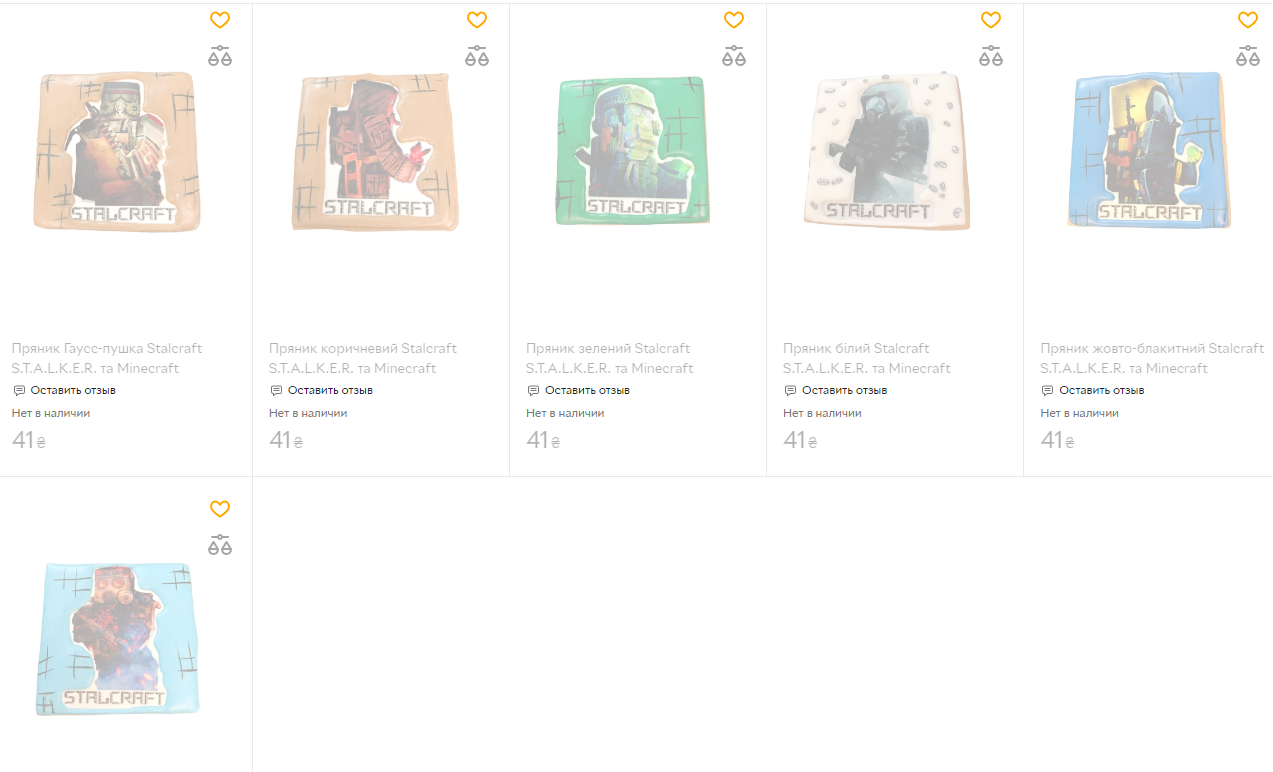The image size is (1273, 772).
Task: Compare the коричневий Stalcraft gingerbread
Action: point(477,56)
